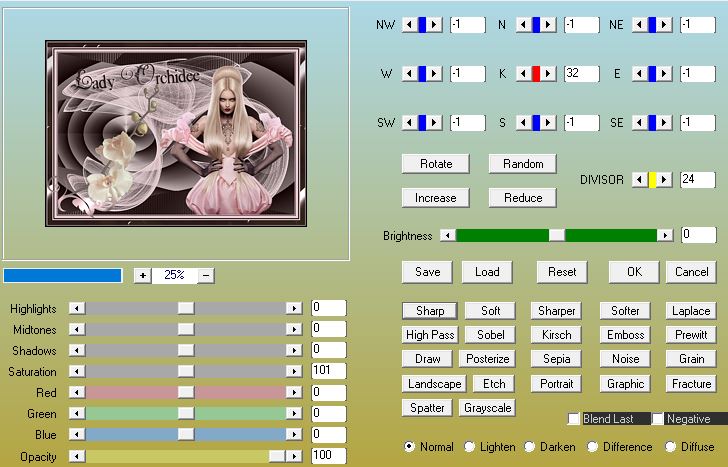728x467 pixels.
Task: Increase DIVISOR with right arrow
Action: coord(664,180)
